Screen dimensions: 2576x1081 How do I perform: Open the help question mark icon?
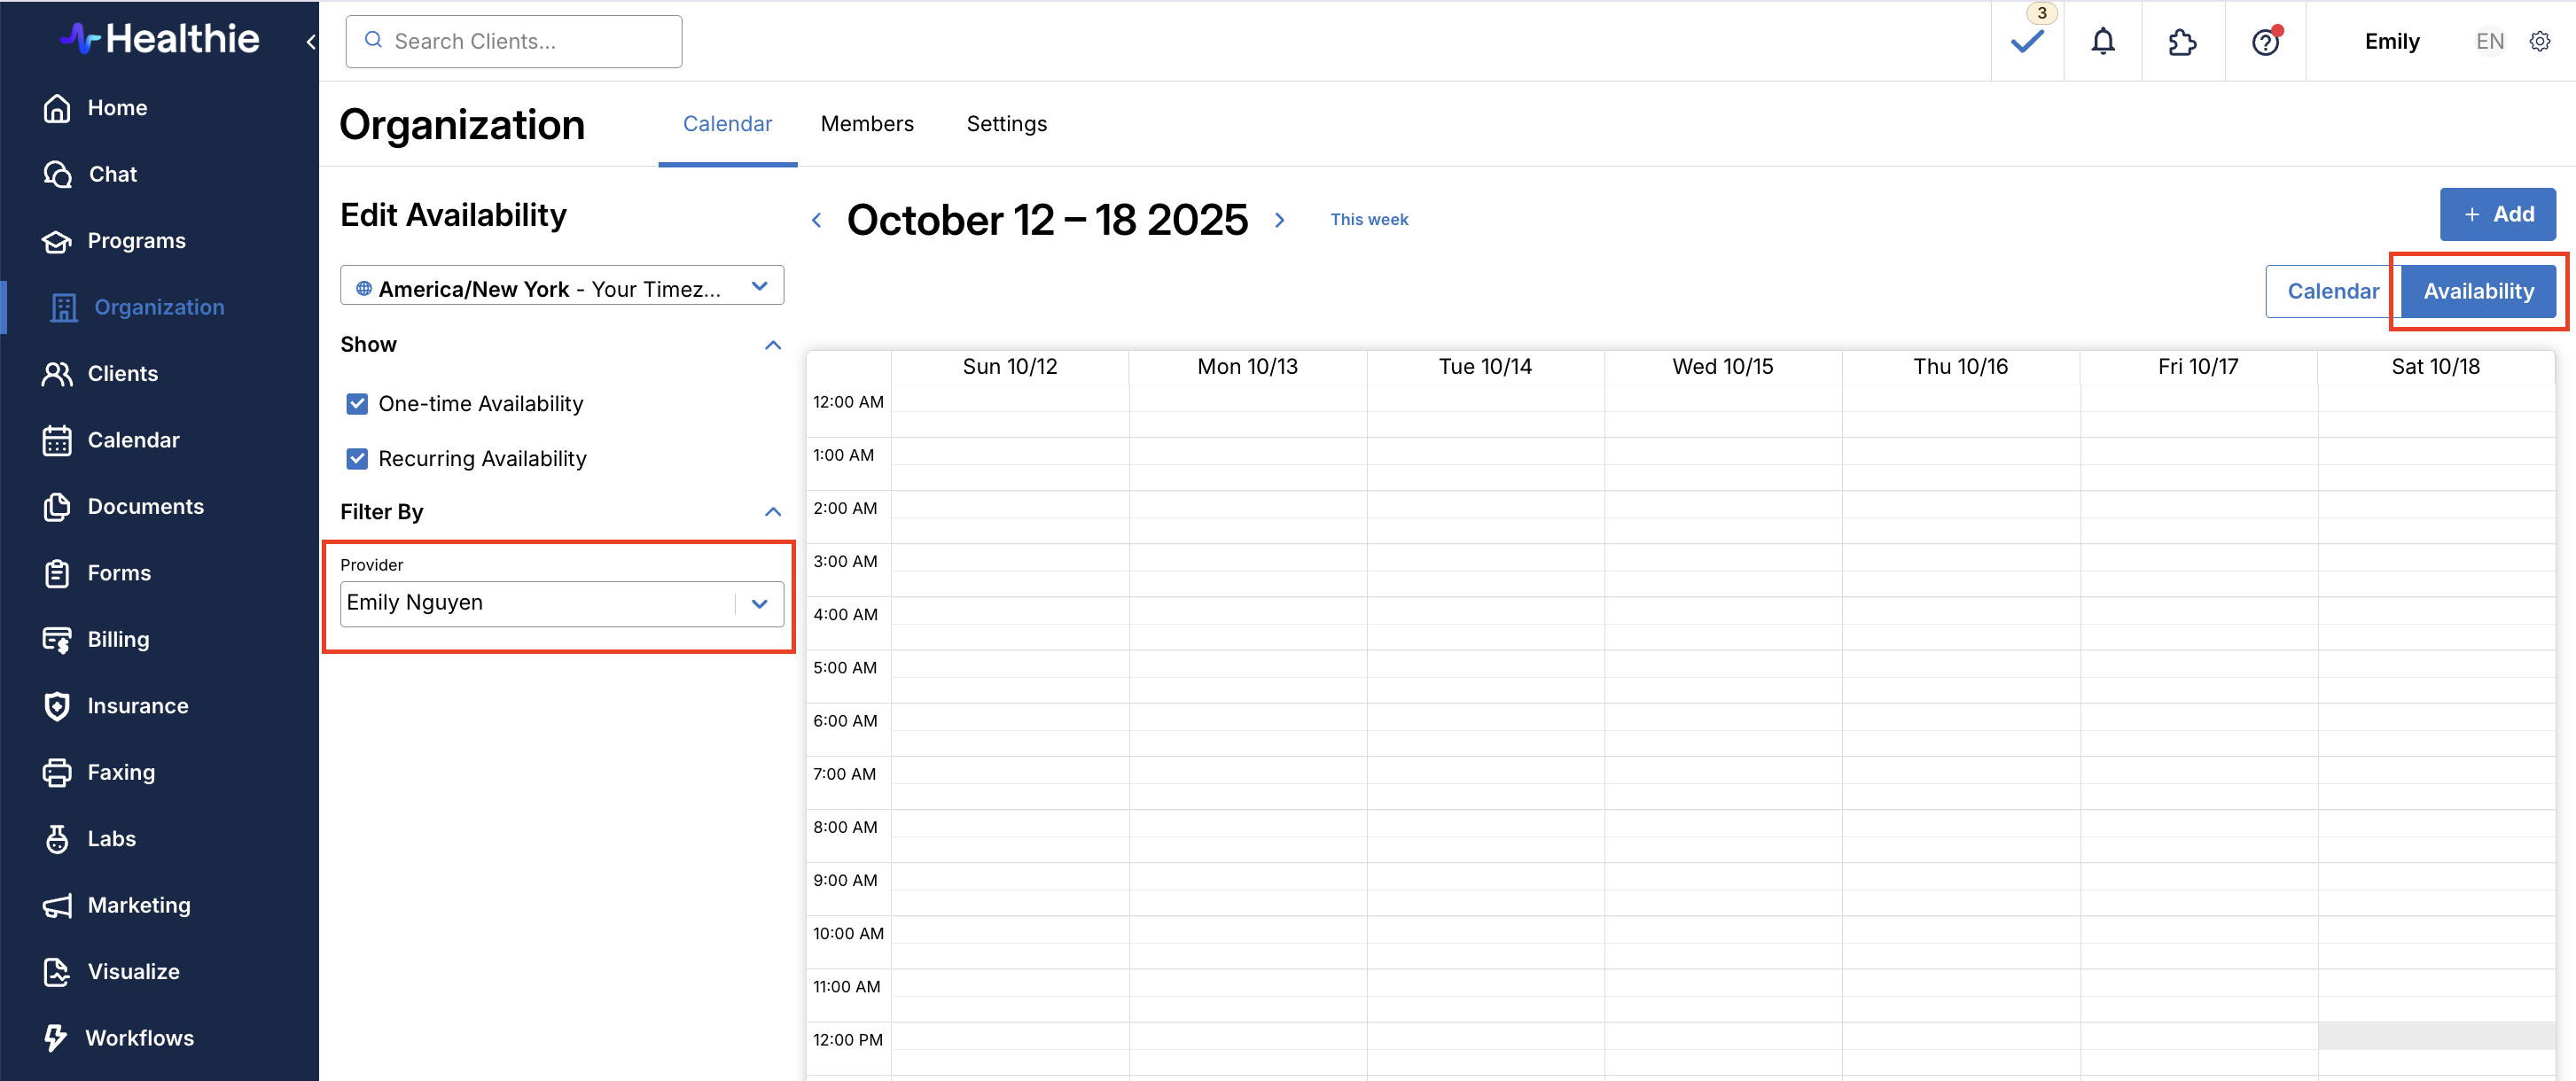[x=2264, y=42]
